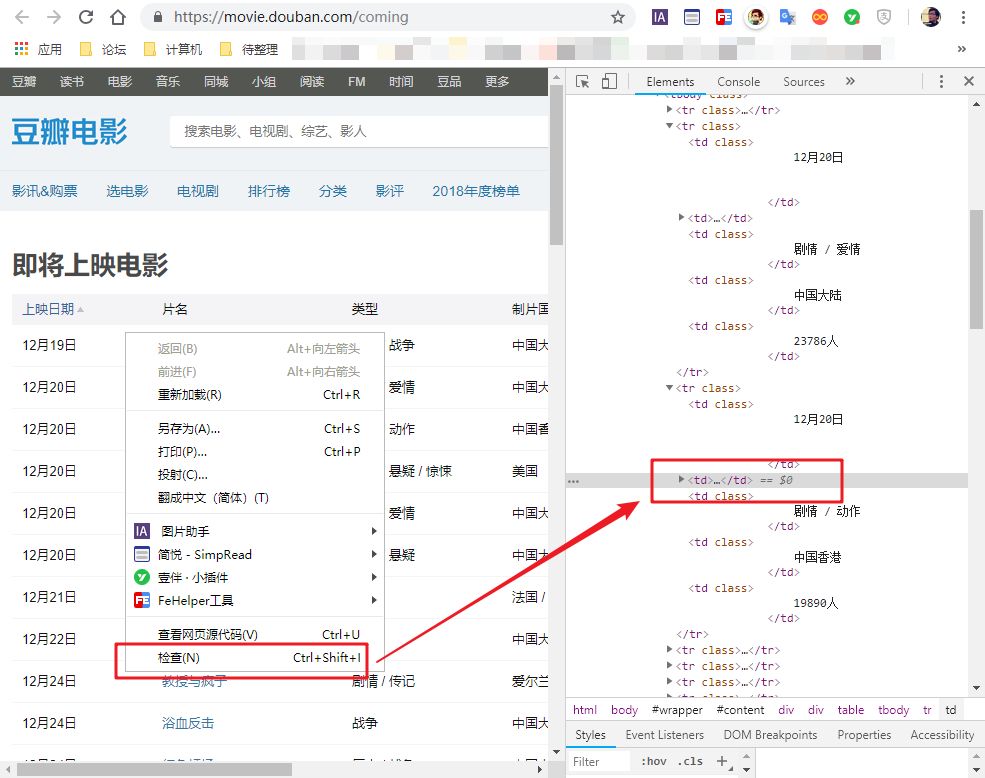Click the browser back arrow
This screenshot has width=985, height=778.
(x=22, y=17)
